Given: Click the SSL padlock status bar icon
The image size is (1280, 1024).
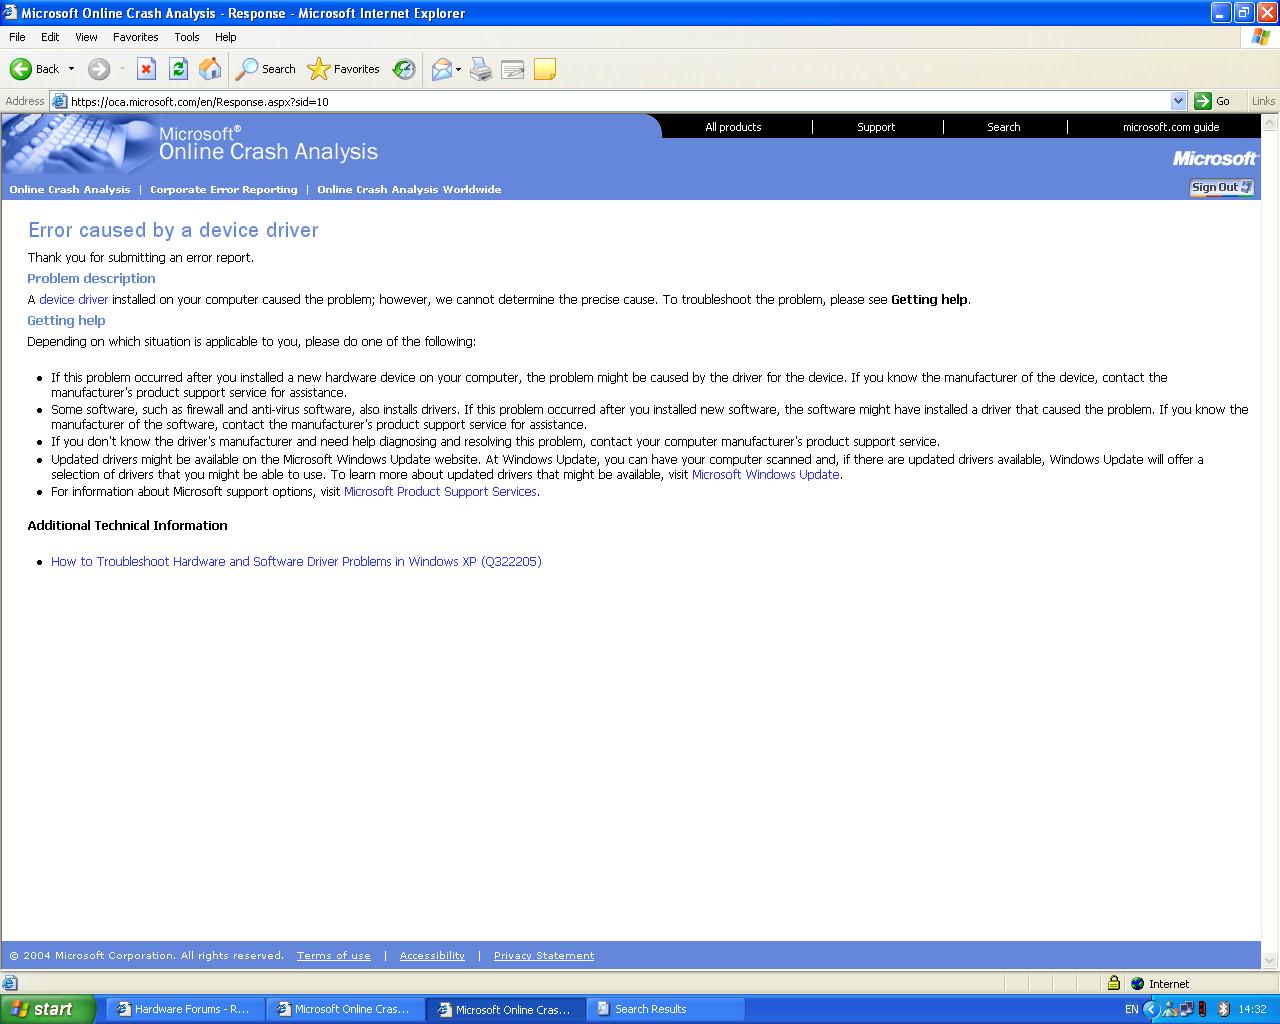Looking at the screenshot, I should pos(1113,983).
